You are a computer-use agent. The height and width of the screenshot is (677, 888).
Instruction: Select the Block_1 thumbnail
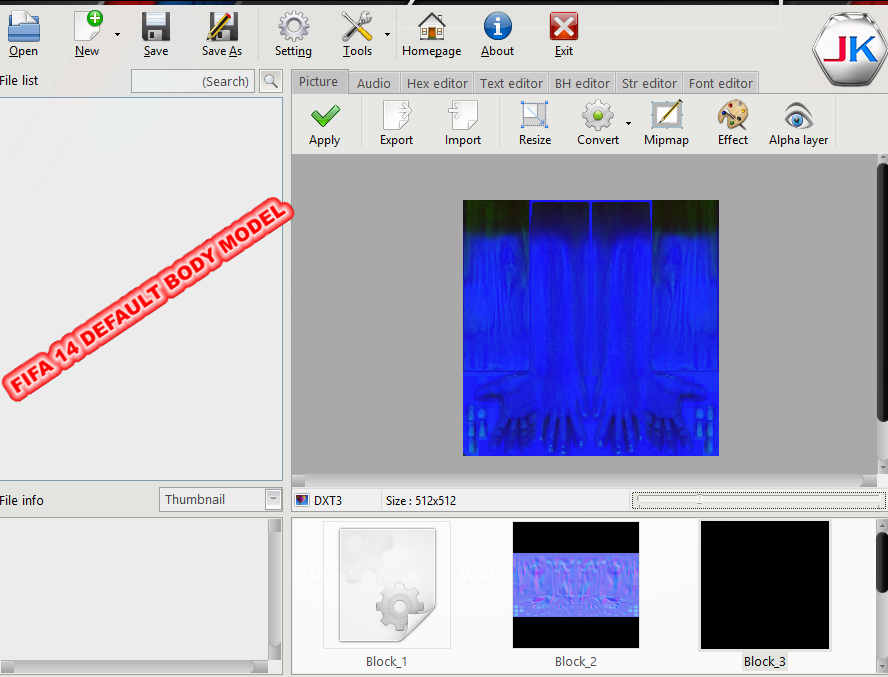point(387,585)
